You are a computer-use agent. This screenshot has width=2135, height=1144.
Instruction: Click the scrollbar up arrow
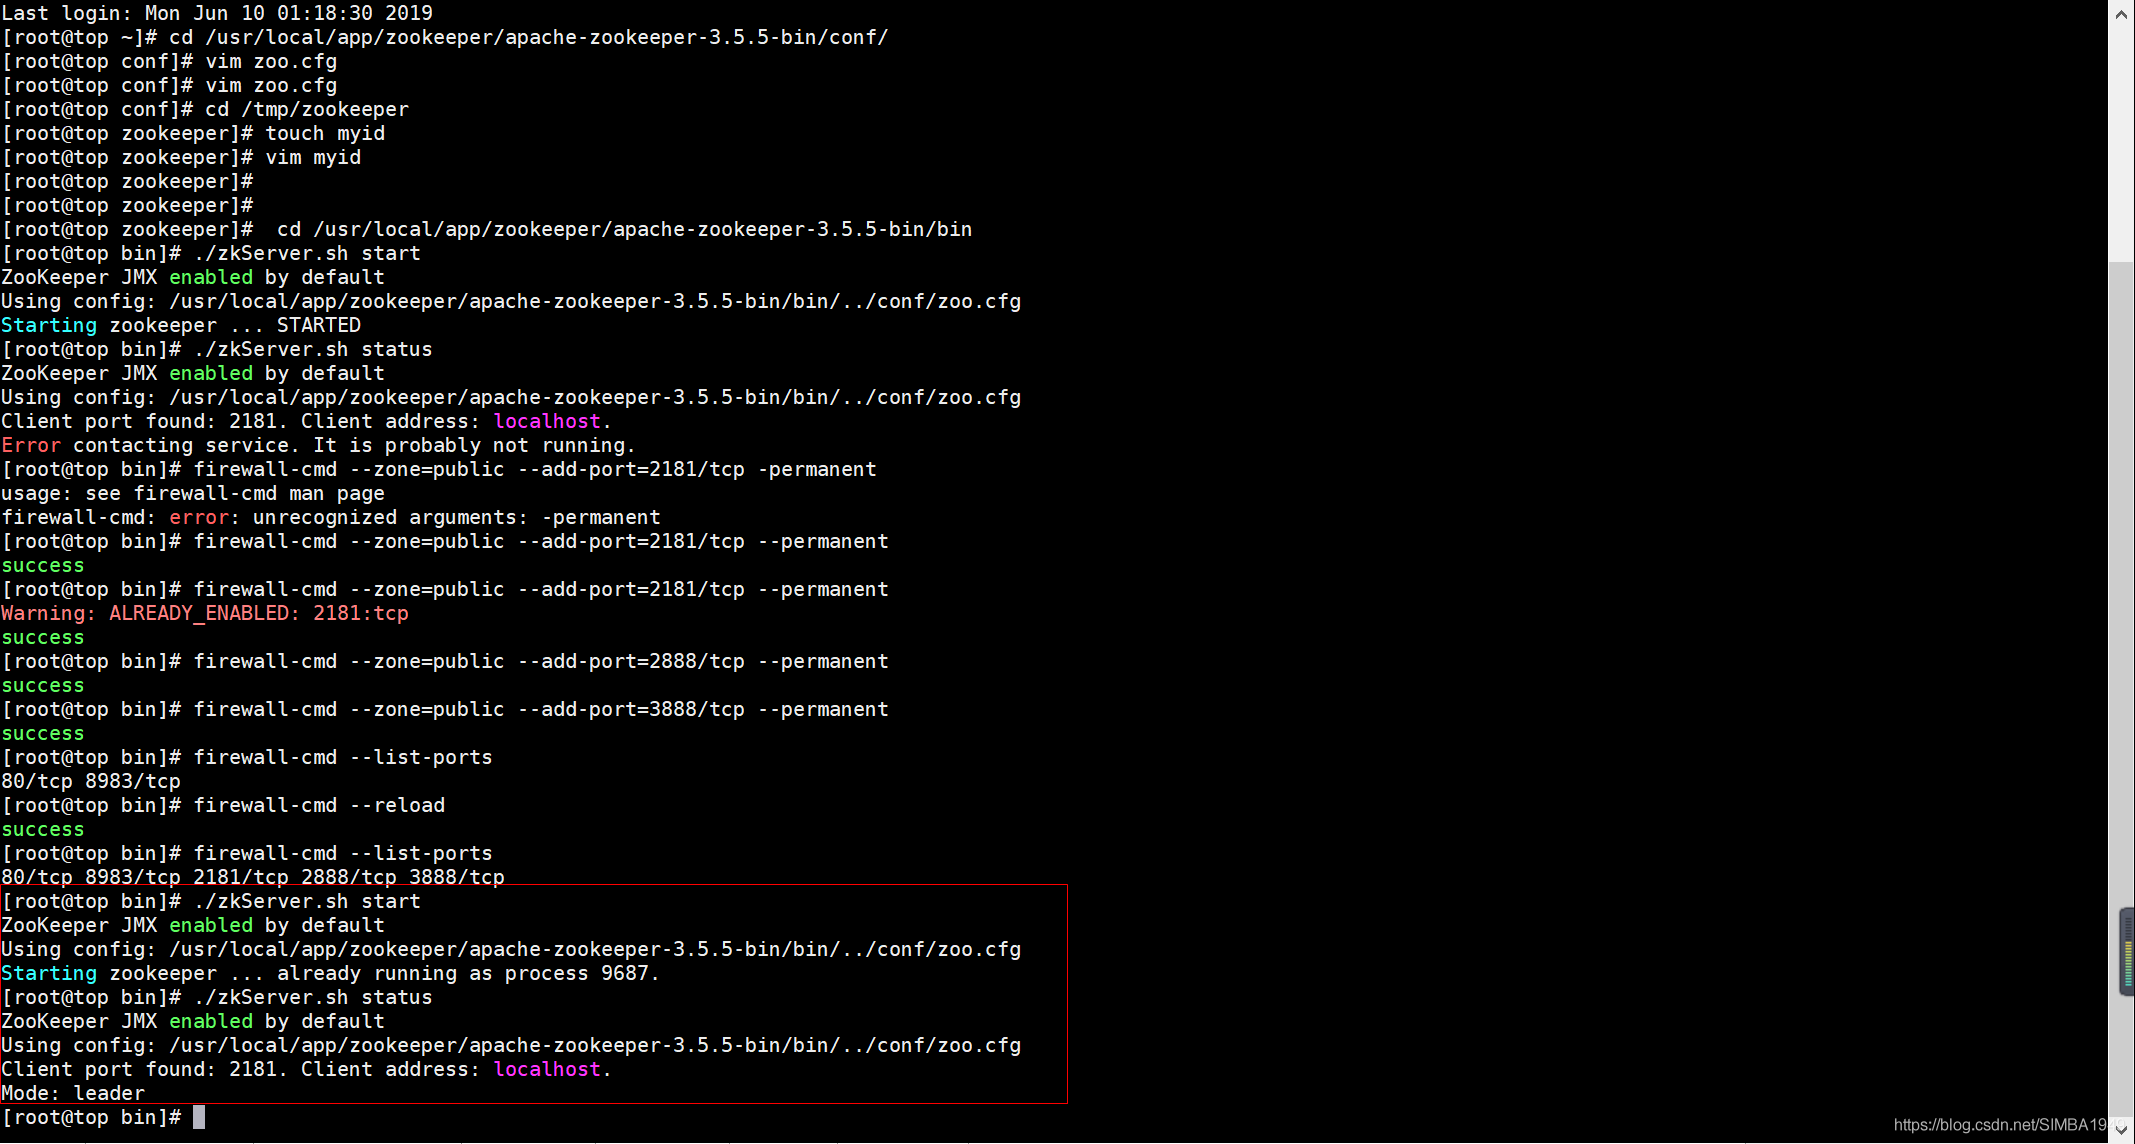point(2121,13)
